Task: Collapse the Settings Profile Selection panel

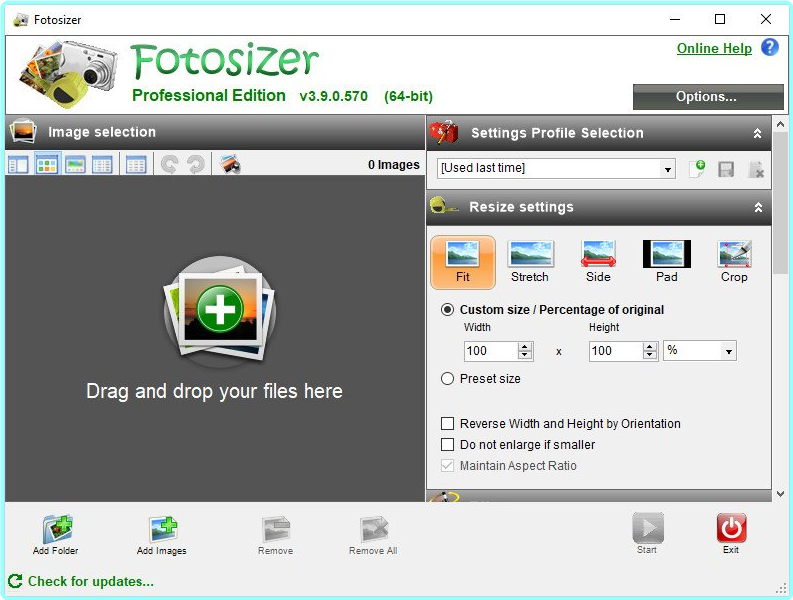Action: [x=758, y=133]
